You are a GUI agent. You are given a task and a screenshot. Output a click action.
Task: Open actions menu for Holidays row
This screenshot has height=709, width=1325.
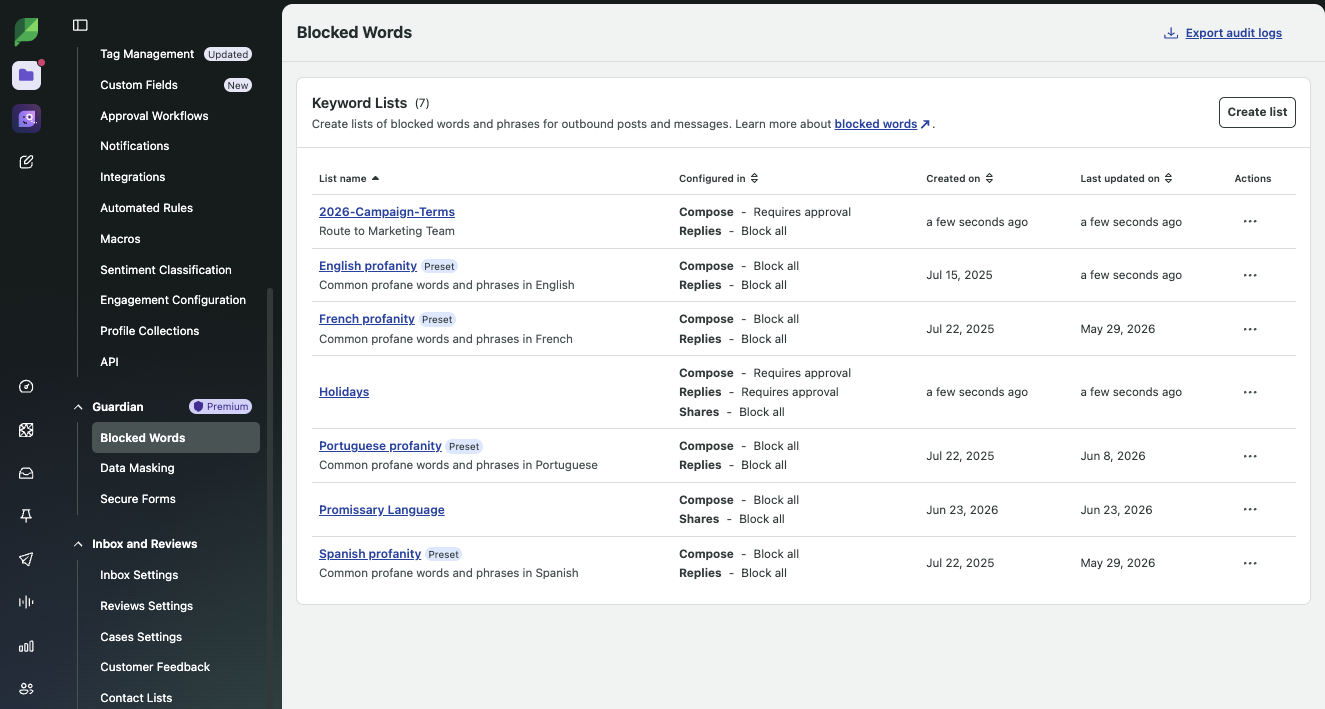coord(1250,392)
